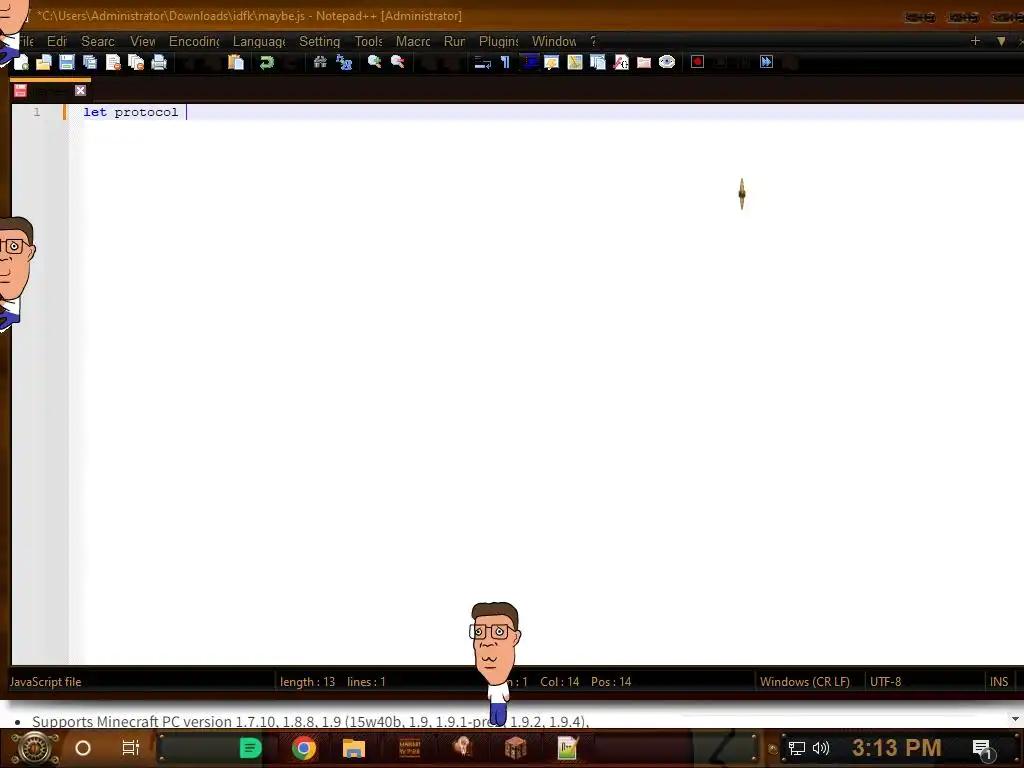Click the green Undo arrow icon

(266, 62)
